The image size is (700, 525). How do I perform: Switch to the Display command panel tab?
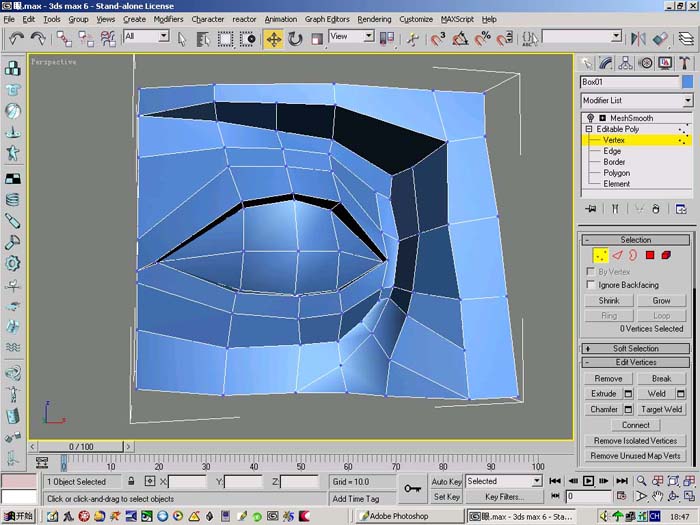coord(665,63)
